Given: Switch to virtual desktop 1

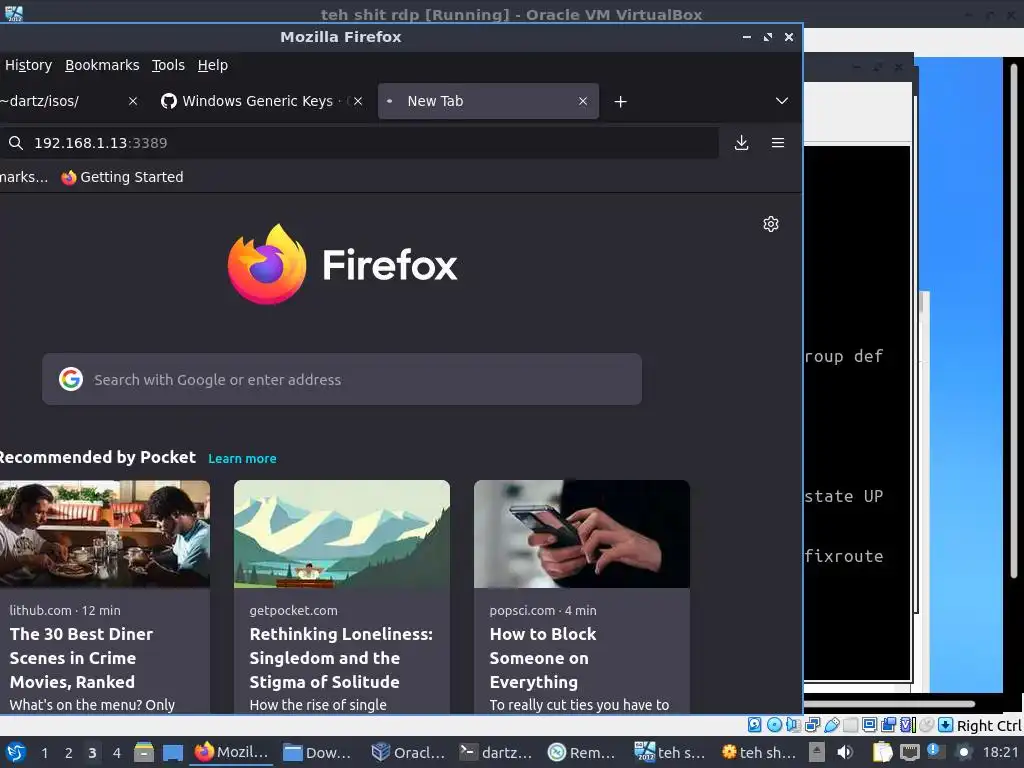Looking at the screenshot, I should pyautogui.click(x=44, y=753).
